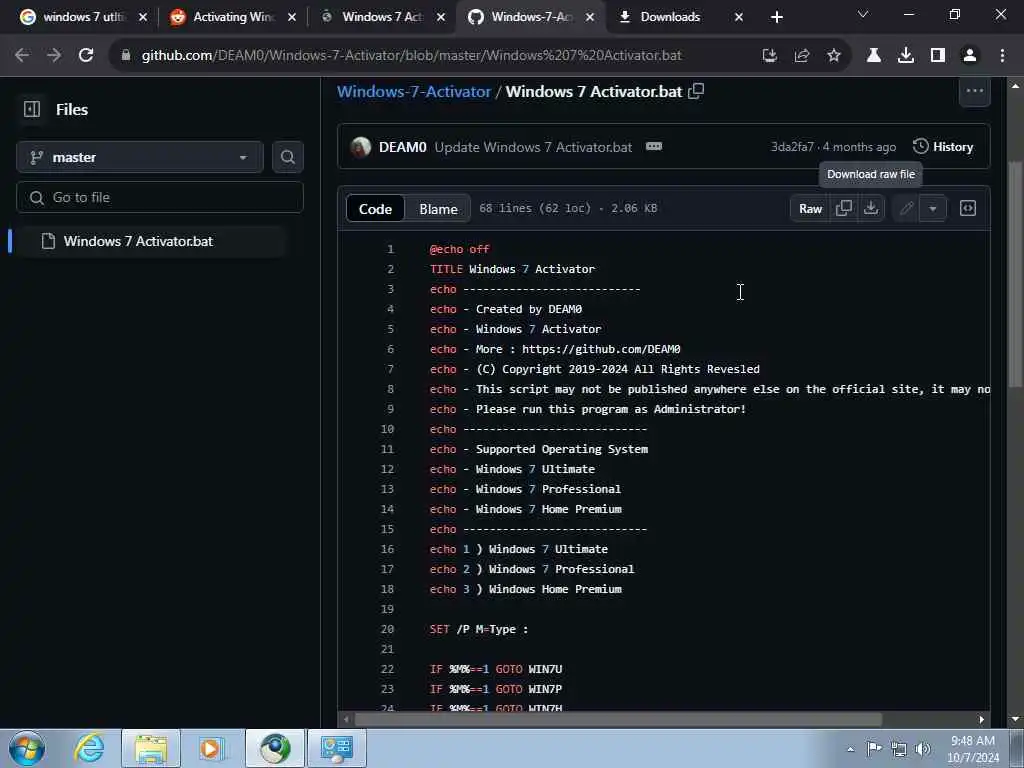This screenshot has height=768, width=1024.
Task: Open commit hash 3da2fa7
Action: (x=792, y=147)
